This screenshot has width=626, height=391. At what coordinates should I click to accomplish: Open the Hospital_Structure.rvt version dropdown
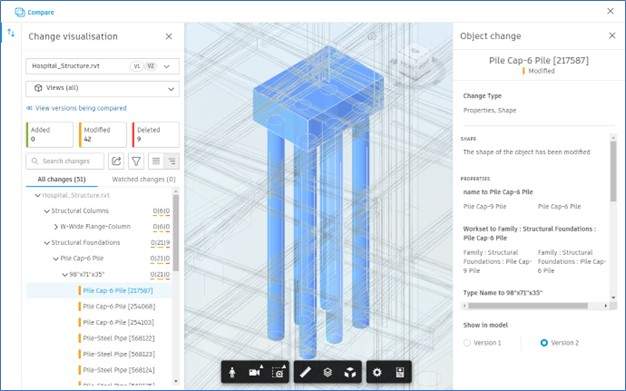coord(103,66)
